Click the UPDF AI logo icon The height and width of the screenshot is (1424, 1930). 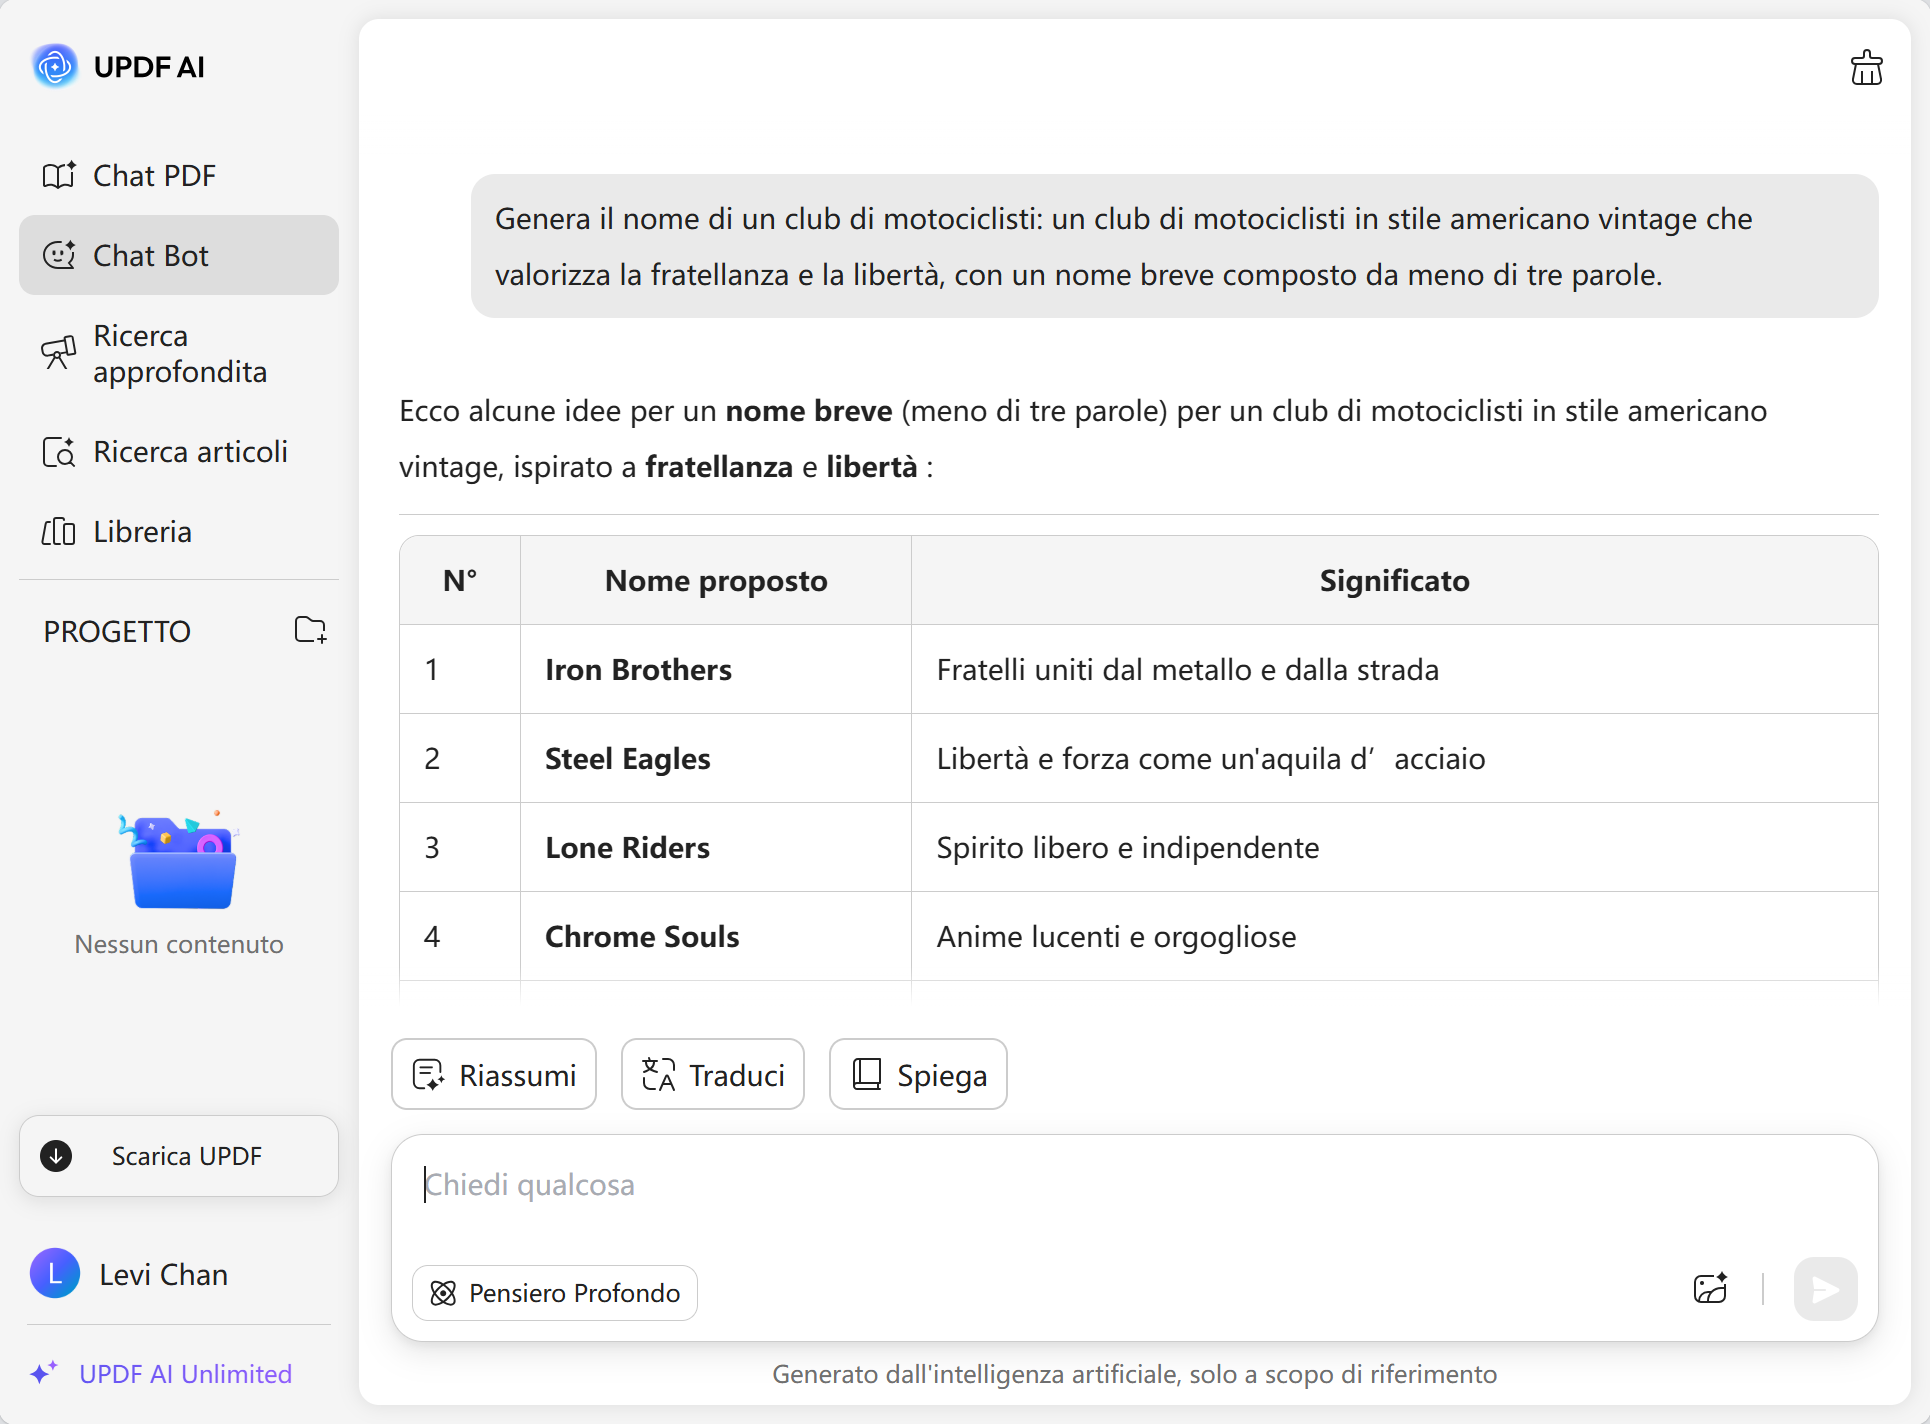[55, 67]
